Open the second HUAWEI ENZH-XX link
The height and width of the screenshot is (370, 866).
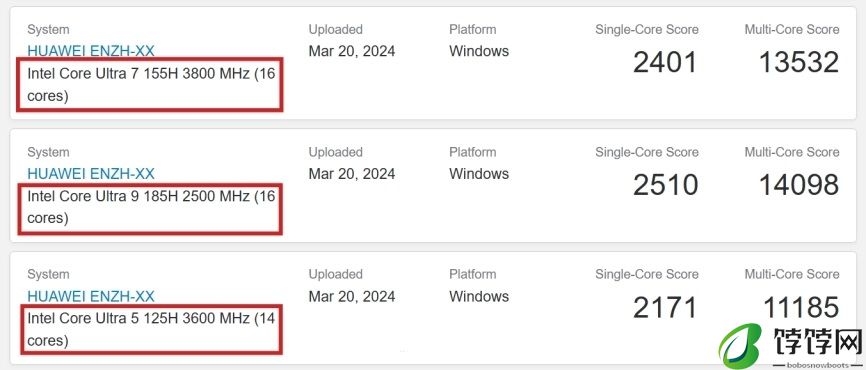[x=91, y=173]
